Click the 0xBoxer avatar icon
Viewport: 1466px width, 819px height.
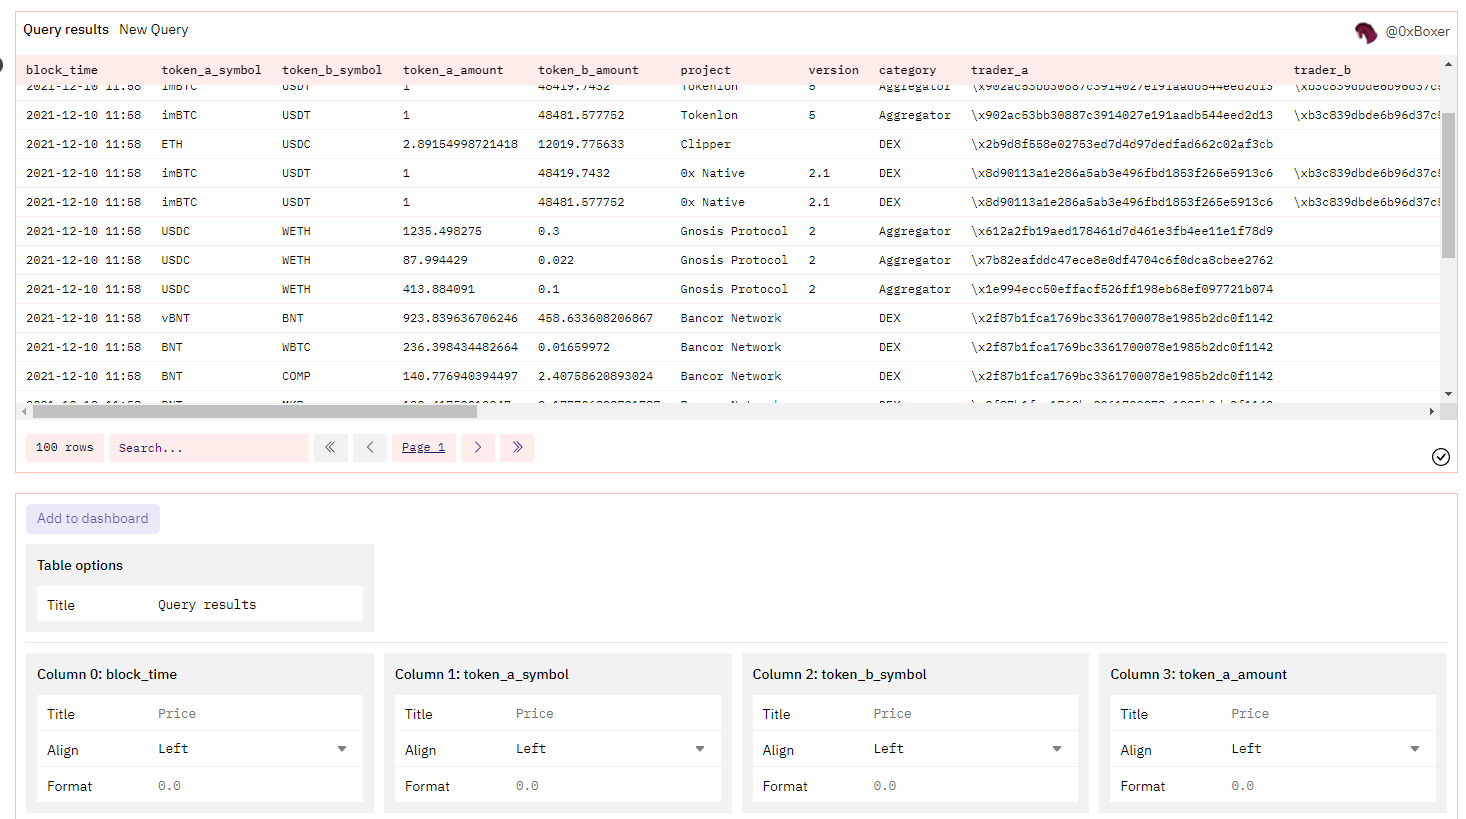click(1366, 32)
